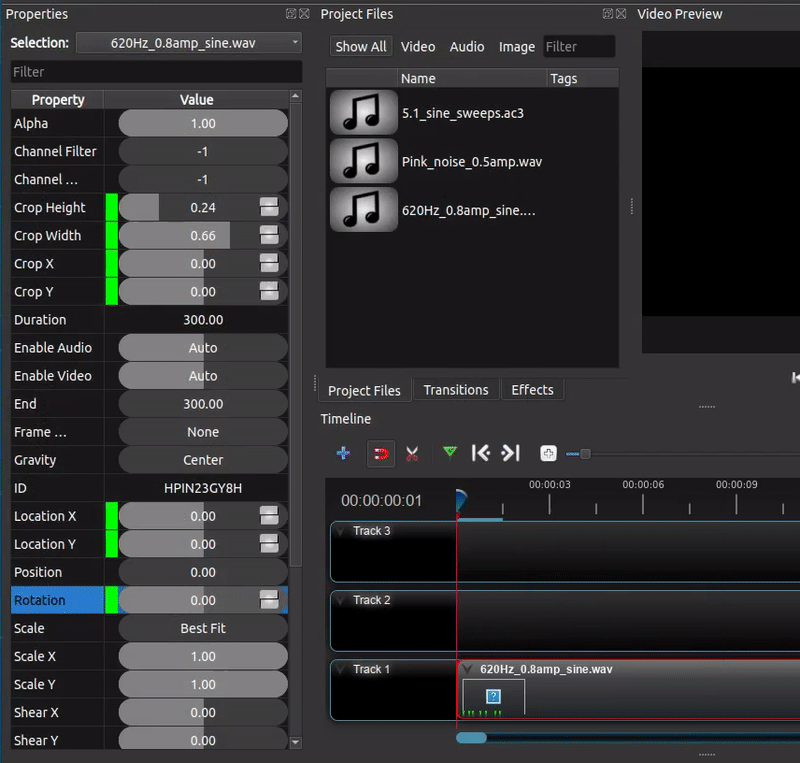Click the Channel Filter value field
The width and height of the screenshot is (800, 763).
pos(203,152)
